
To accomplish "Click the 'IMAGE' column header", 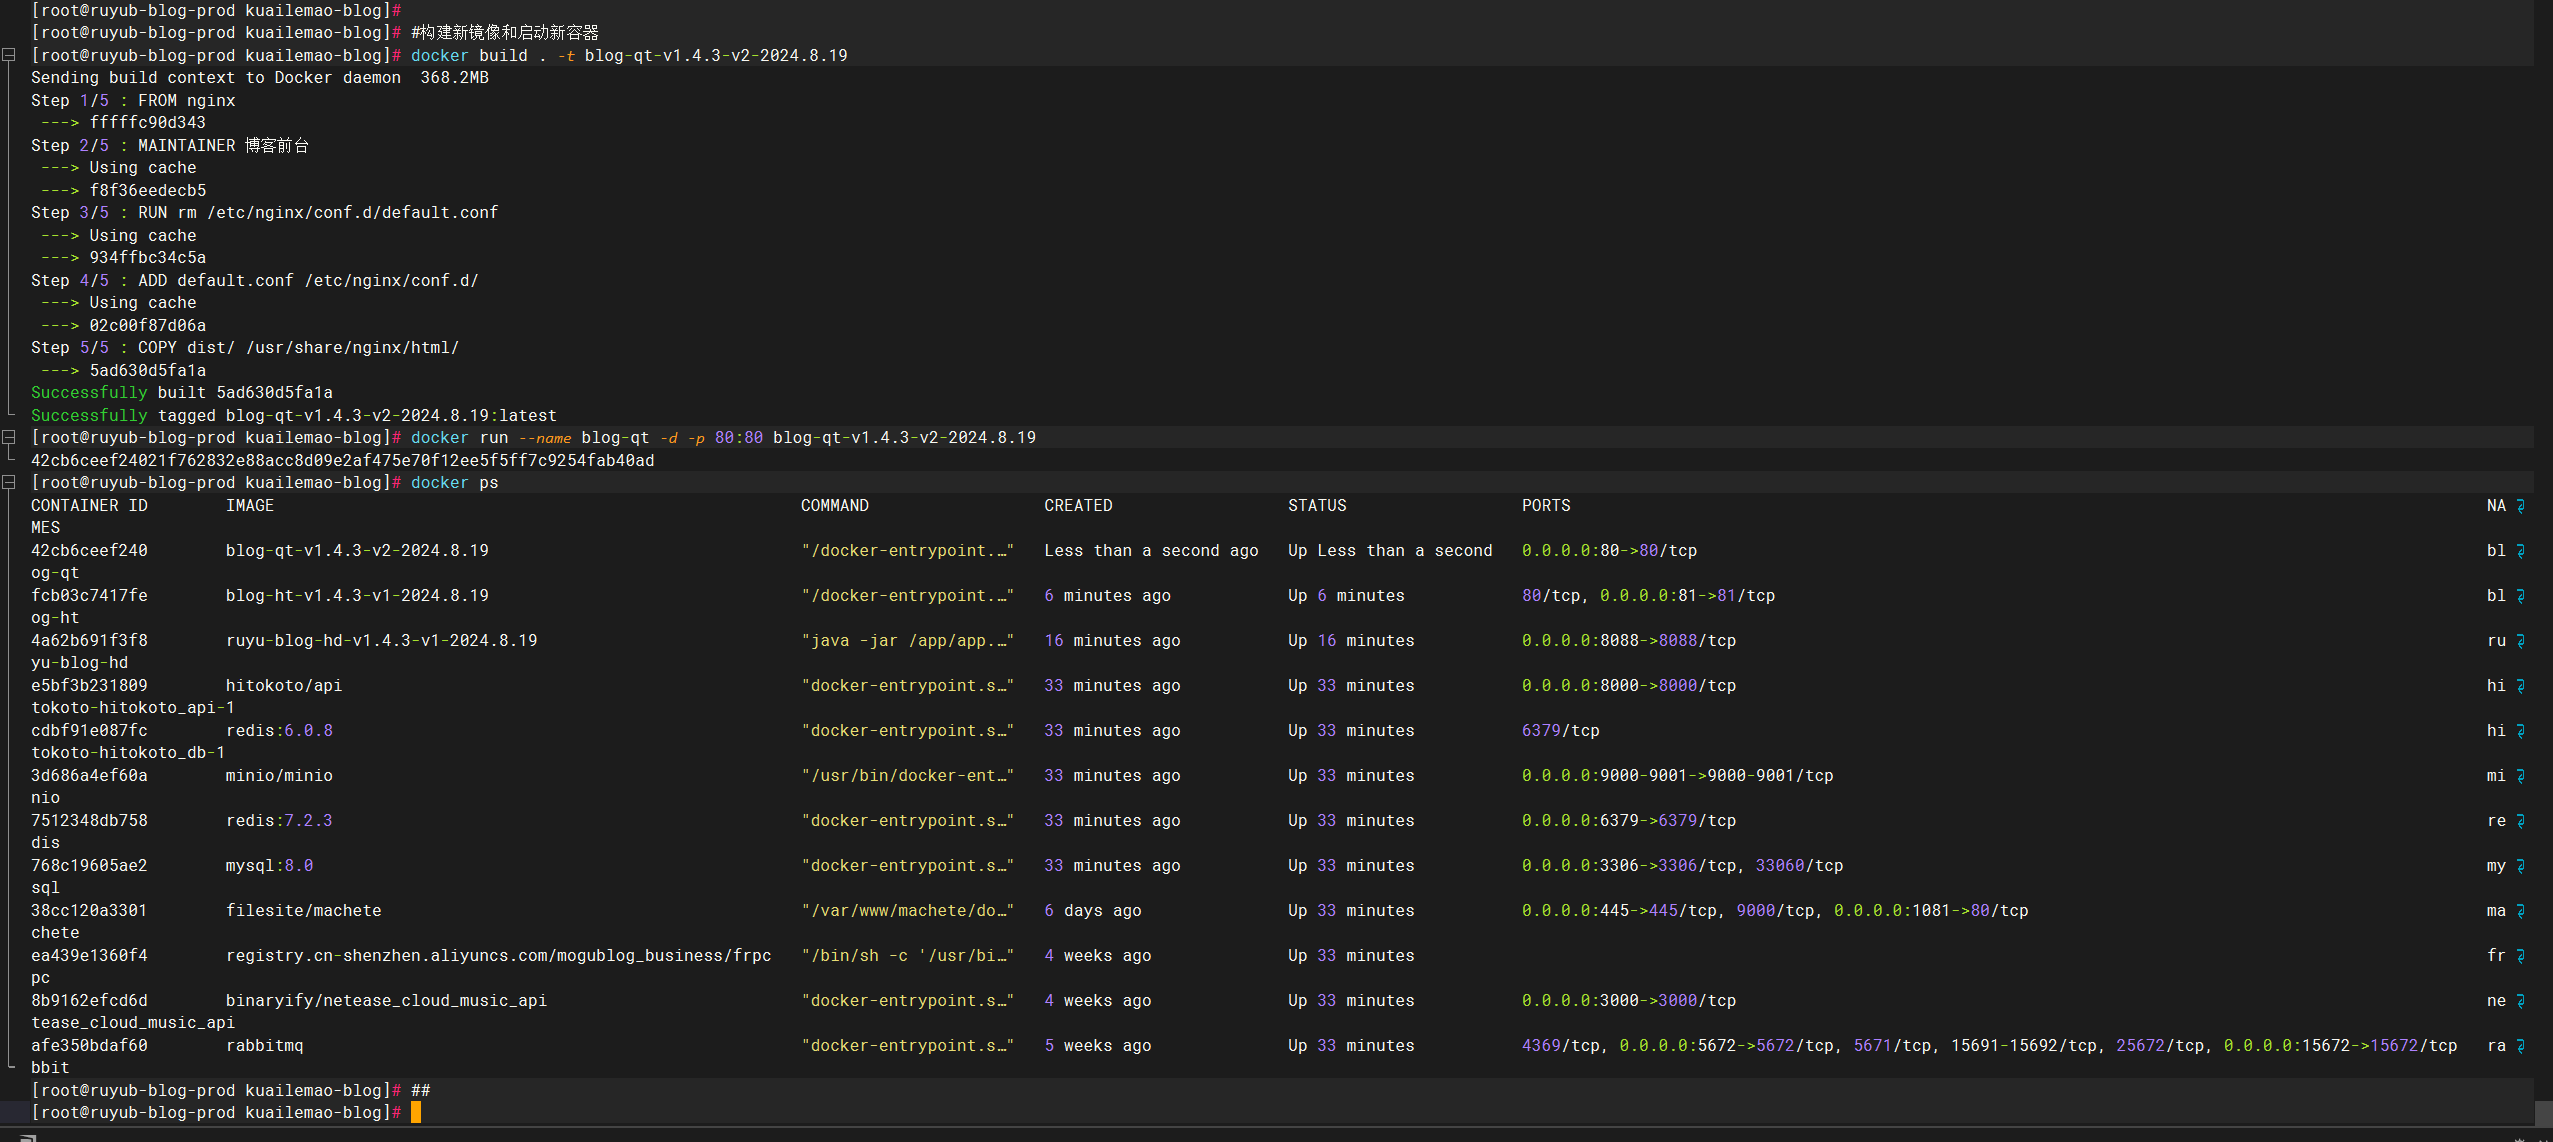I will click(250, 506).
